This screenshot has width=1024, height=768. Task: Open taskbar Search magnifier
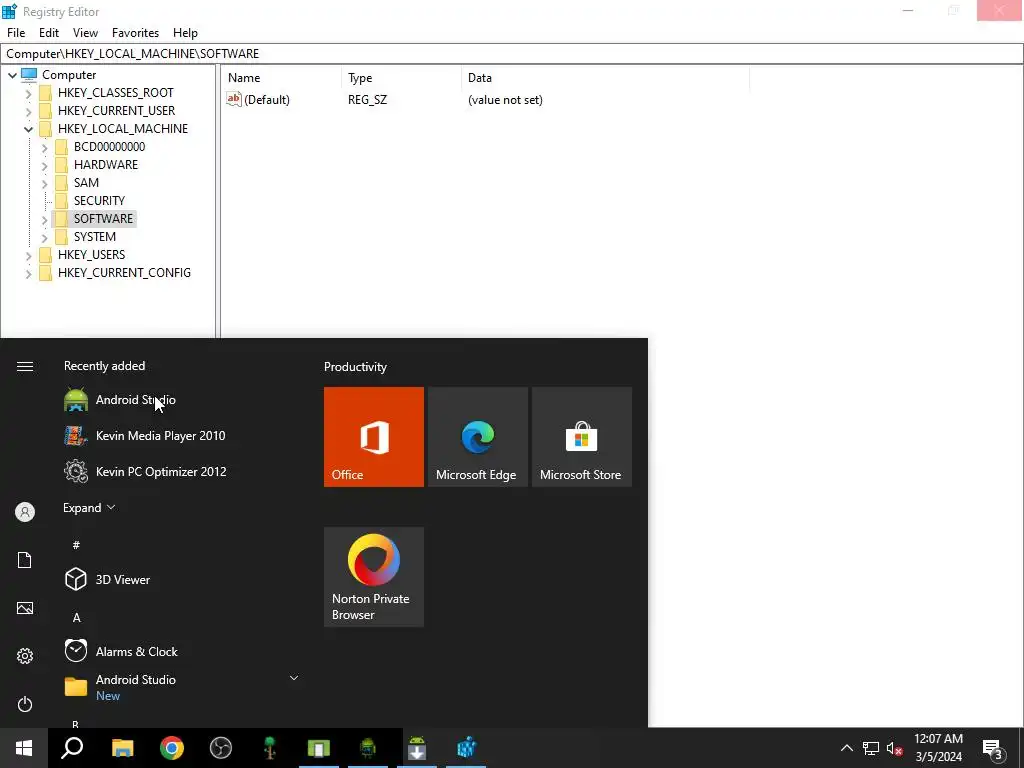click(x=72, y=748)
